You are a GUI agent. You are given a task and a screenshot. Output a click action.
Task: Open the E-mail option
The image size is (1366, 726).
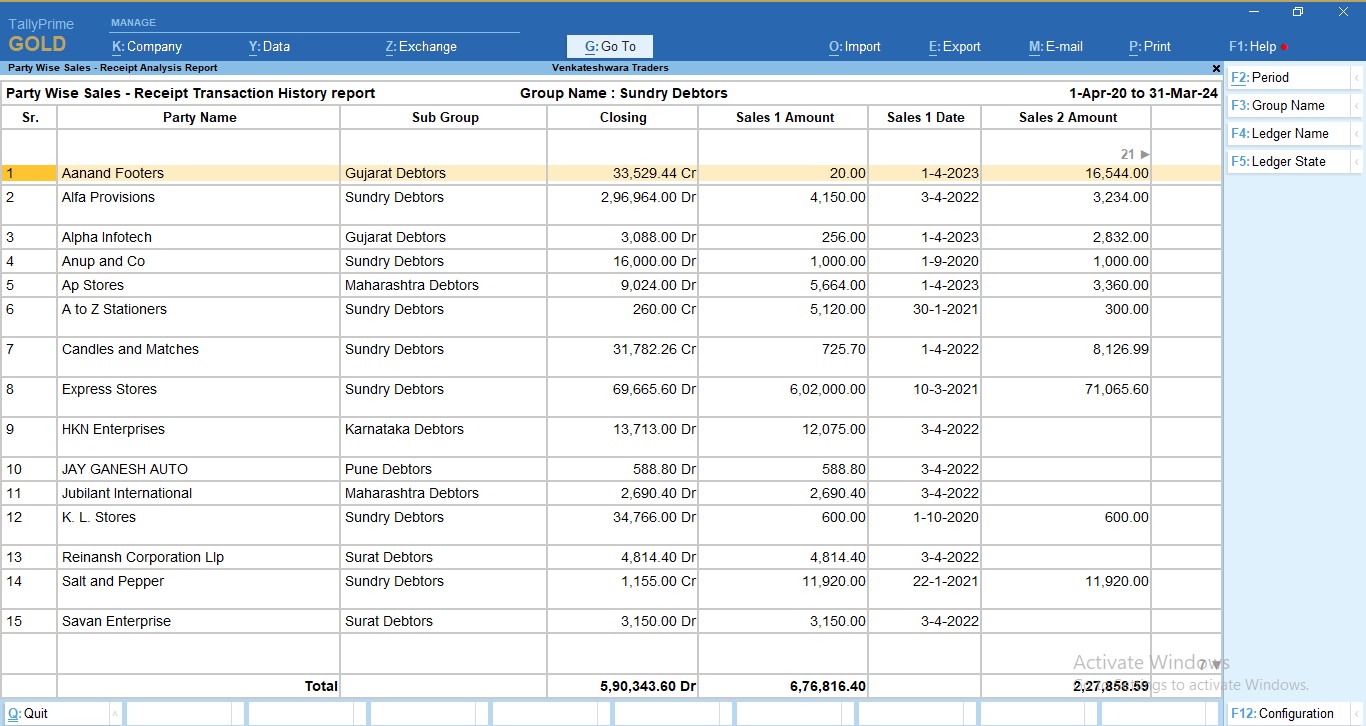point(1056,46)
